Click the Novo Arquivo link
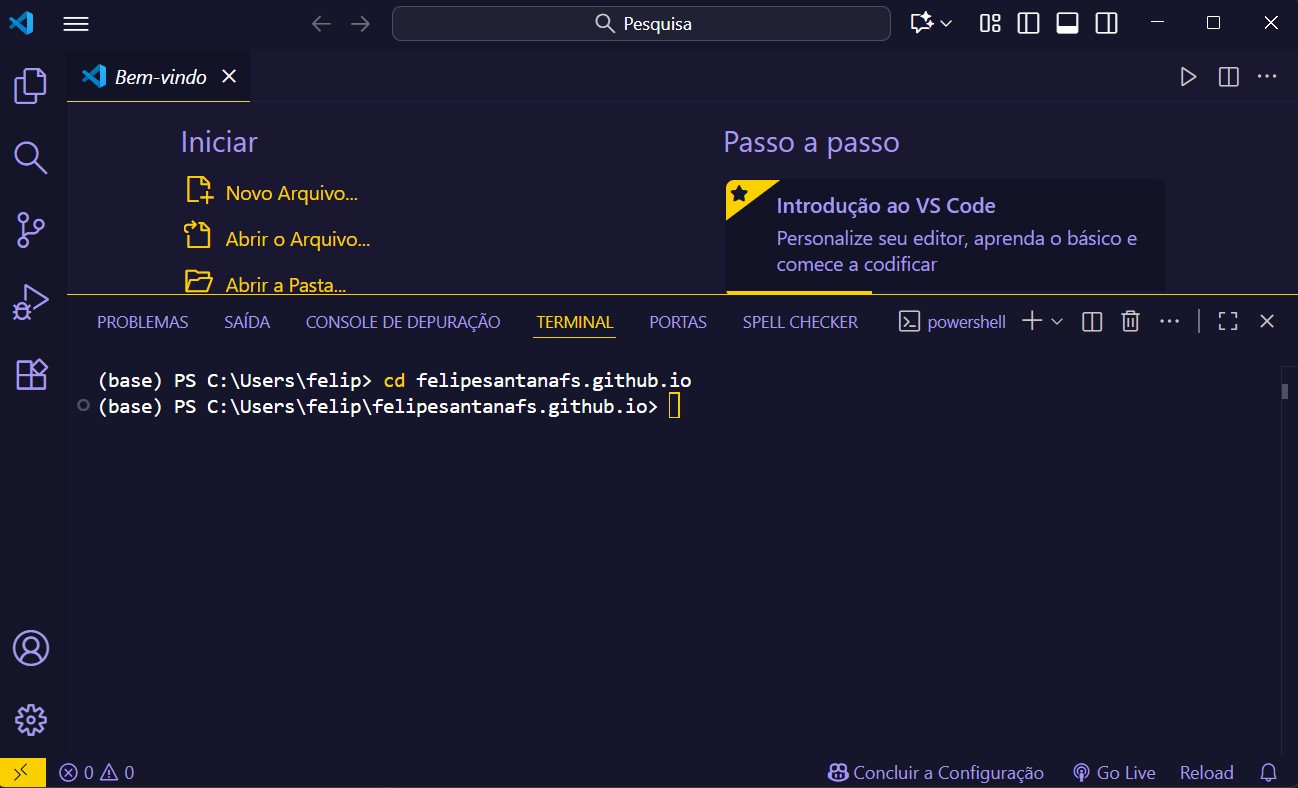Viewport: 1298px width, 788px height. tap(292, 192)
